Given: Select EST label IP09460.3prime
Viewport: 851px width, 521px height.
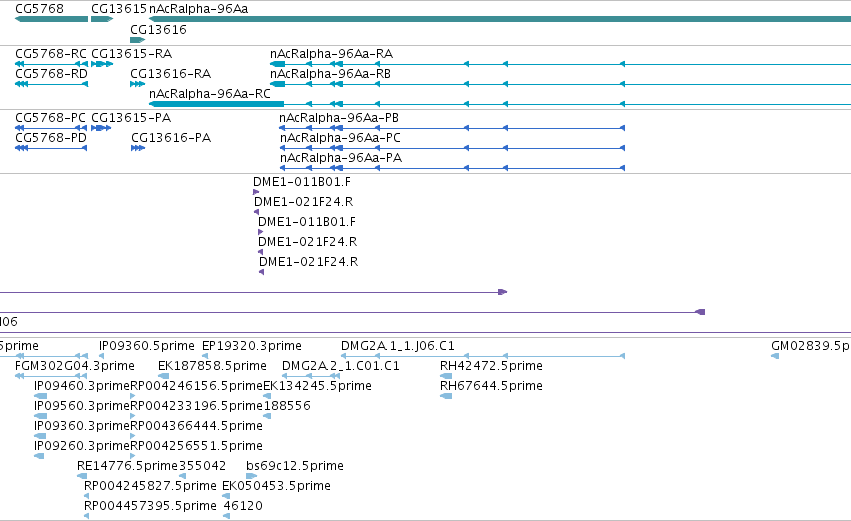Looking at the screenshot, I should click(82, 386).
